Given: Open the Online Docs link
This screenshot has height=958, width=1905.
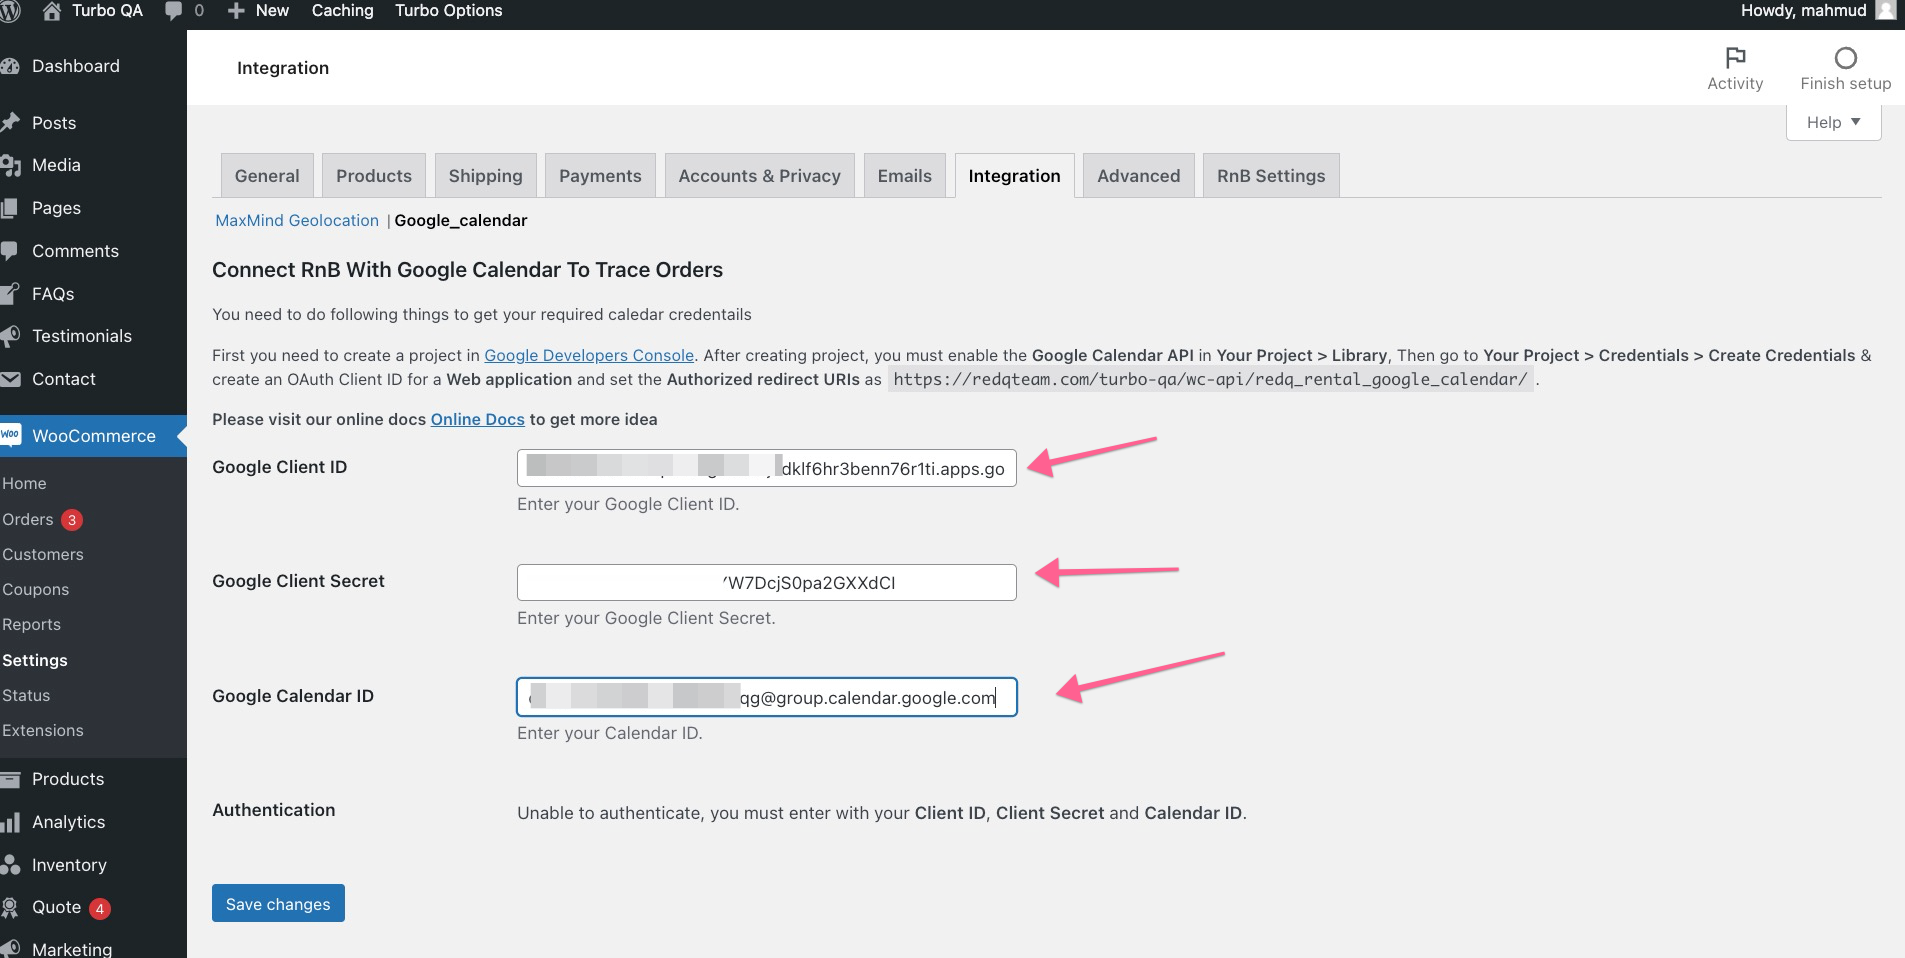Looking at the screenshot, I should pos(477,419).
